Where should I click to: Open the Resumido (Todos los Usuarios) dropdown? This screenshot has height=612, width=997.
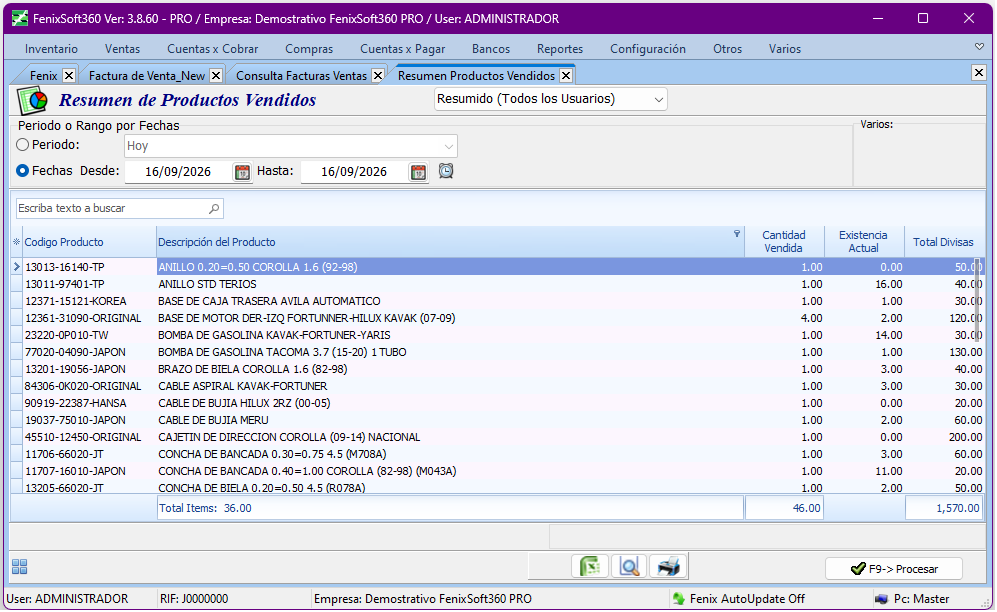[659, 100]
